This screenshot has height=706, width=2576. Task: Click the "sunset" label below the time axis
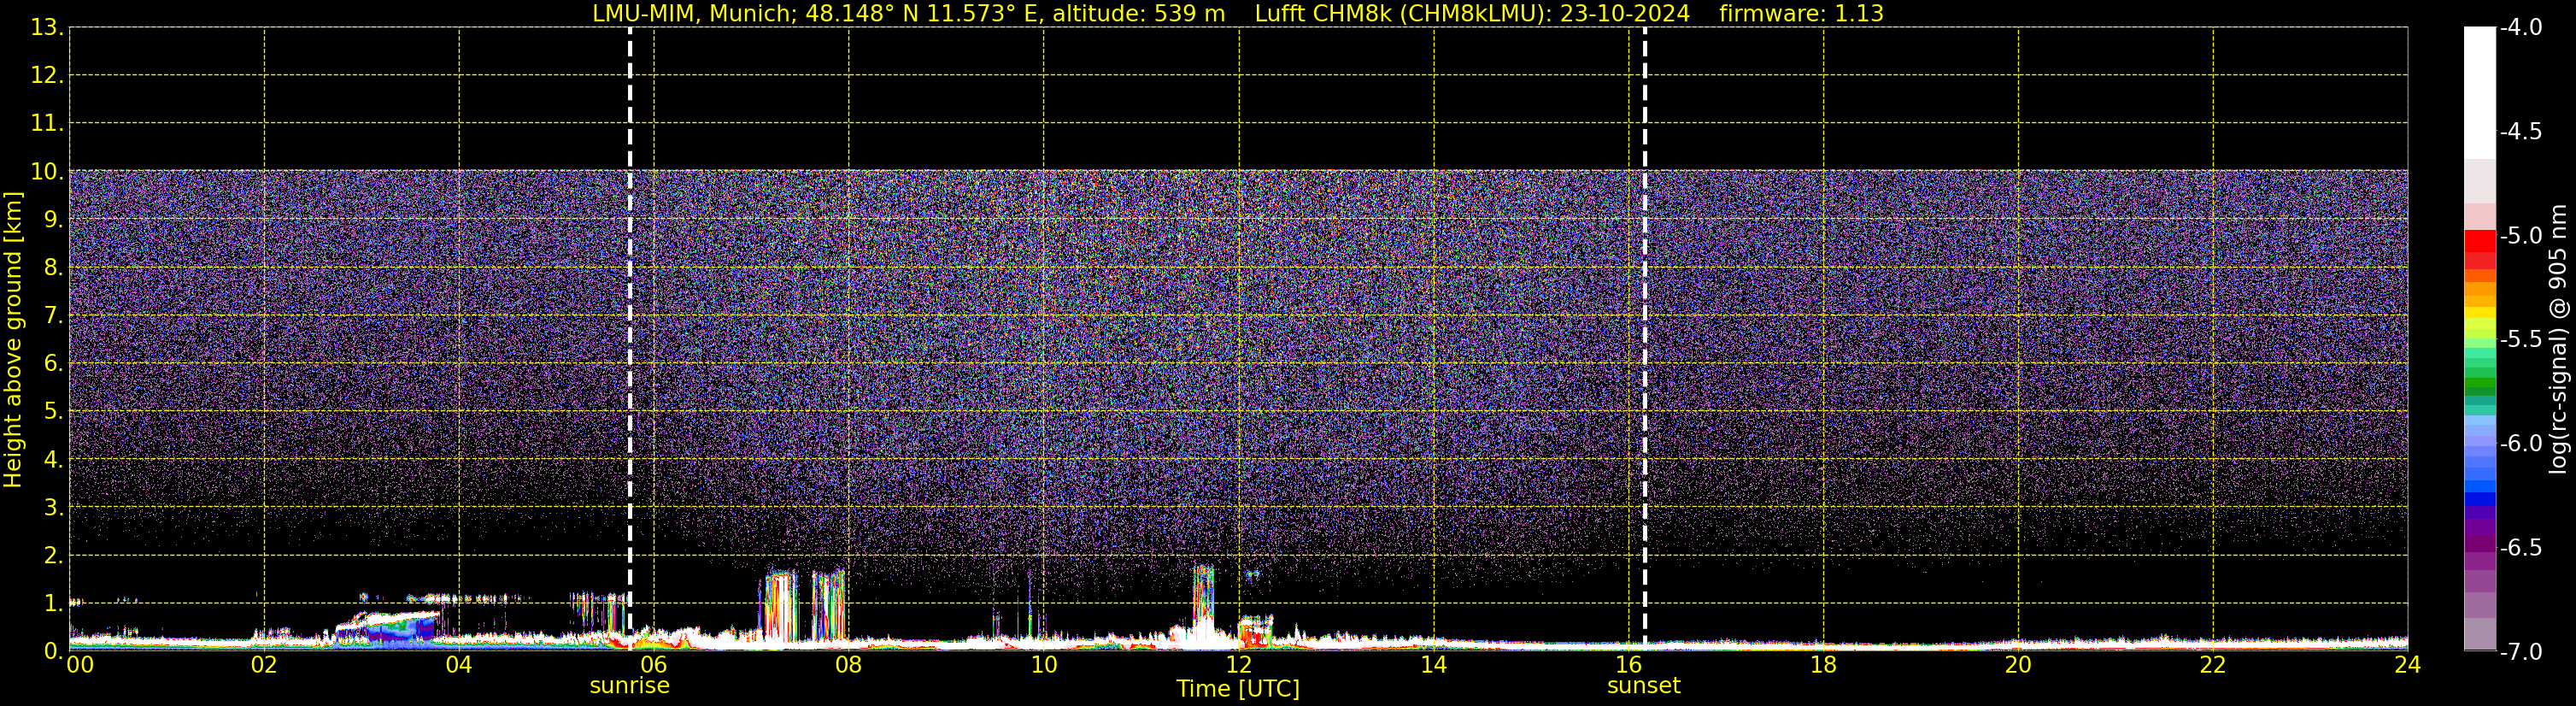pyautogui.click(x=1644, y=686)
